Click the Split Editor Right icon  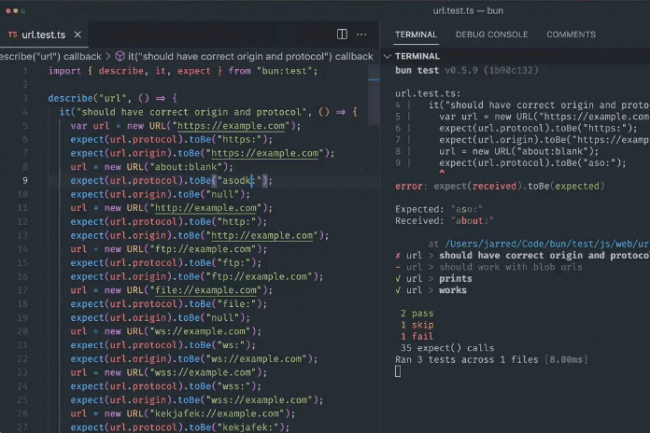[x=342, y=34]
